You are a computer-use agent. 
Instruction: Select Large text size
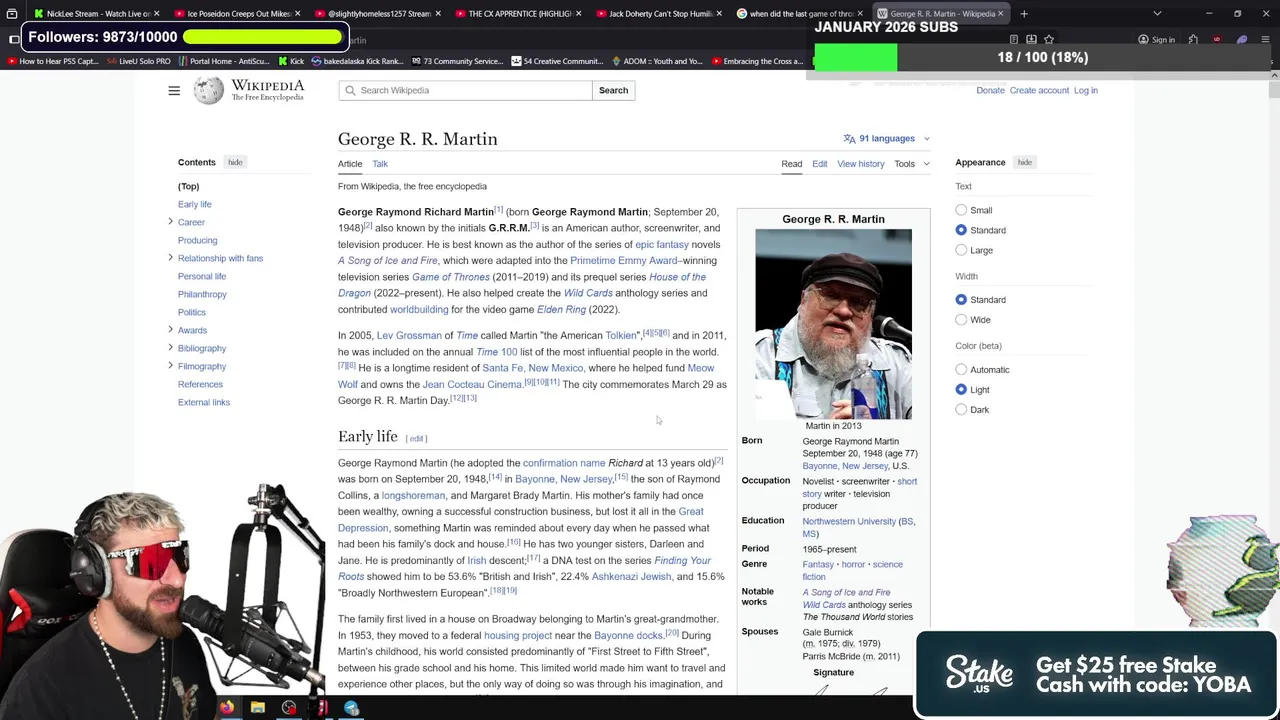pos(961,250)
